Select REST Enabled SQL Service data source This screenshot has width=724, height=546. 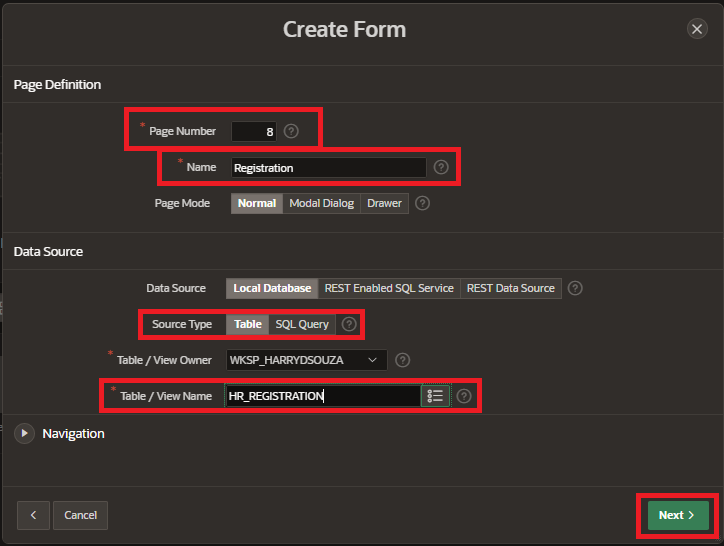[389, 288]
